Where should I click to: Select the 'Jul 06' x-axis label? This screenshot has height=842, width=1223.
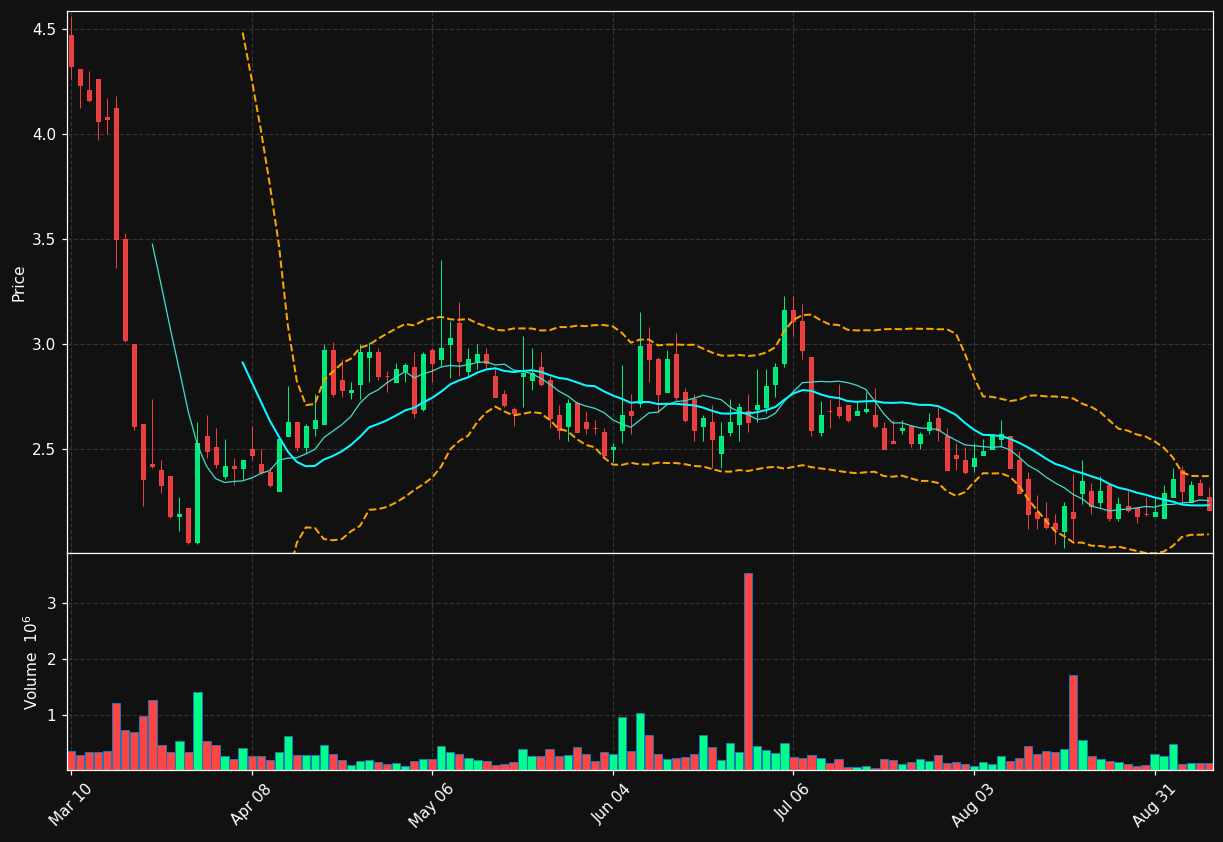coord(793,804)
